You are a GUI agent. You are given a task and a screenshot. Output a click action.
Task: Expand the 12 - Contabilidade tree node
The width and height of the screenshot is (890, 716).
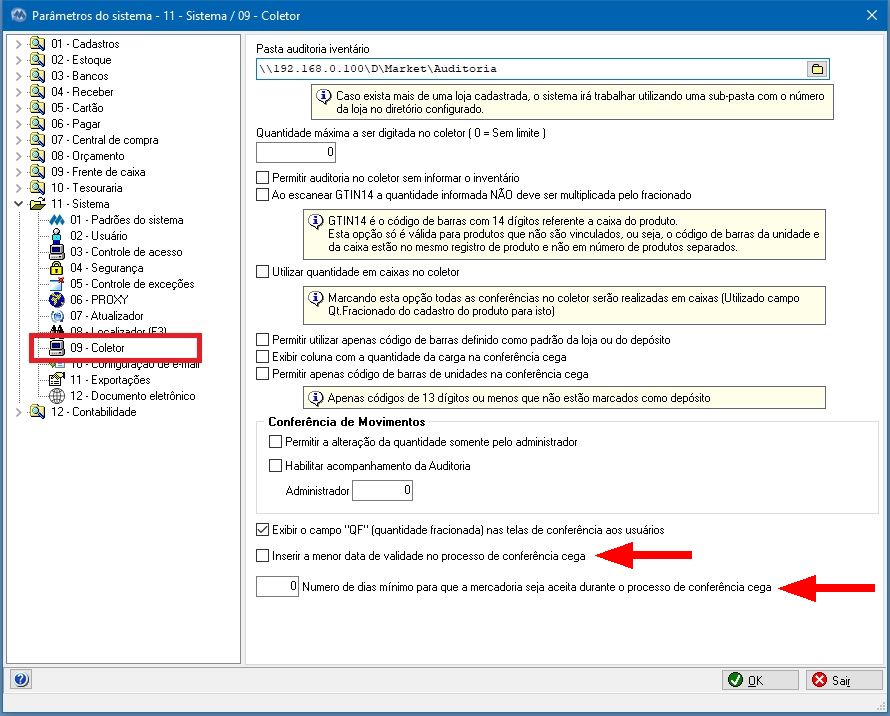[x=18, y=412]
